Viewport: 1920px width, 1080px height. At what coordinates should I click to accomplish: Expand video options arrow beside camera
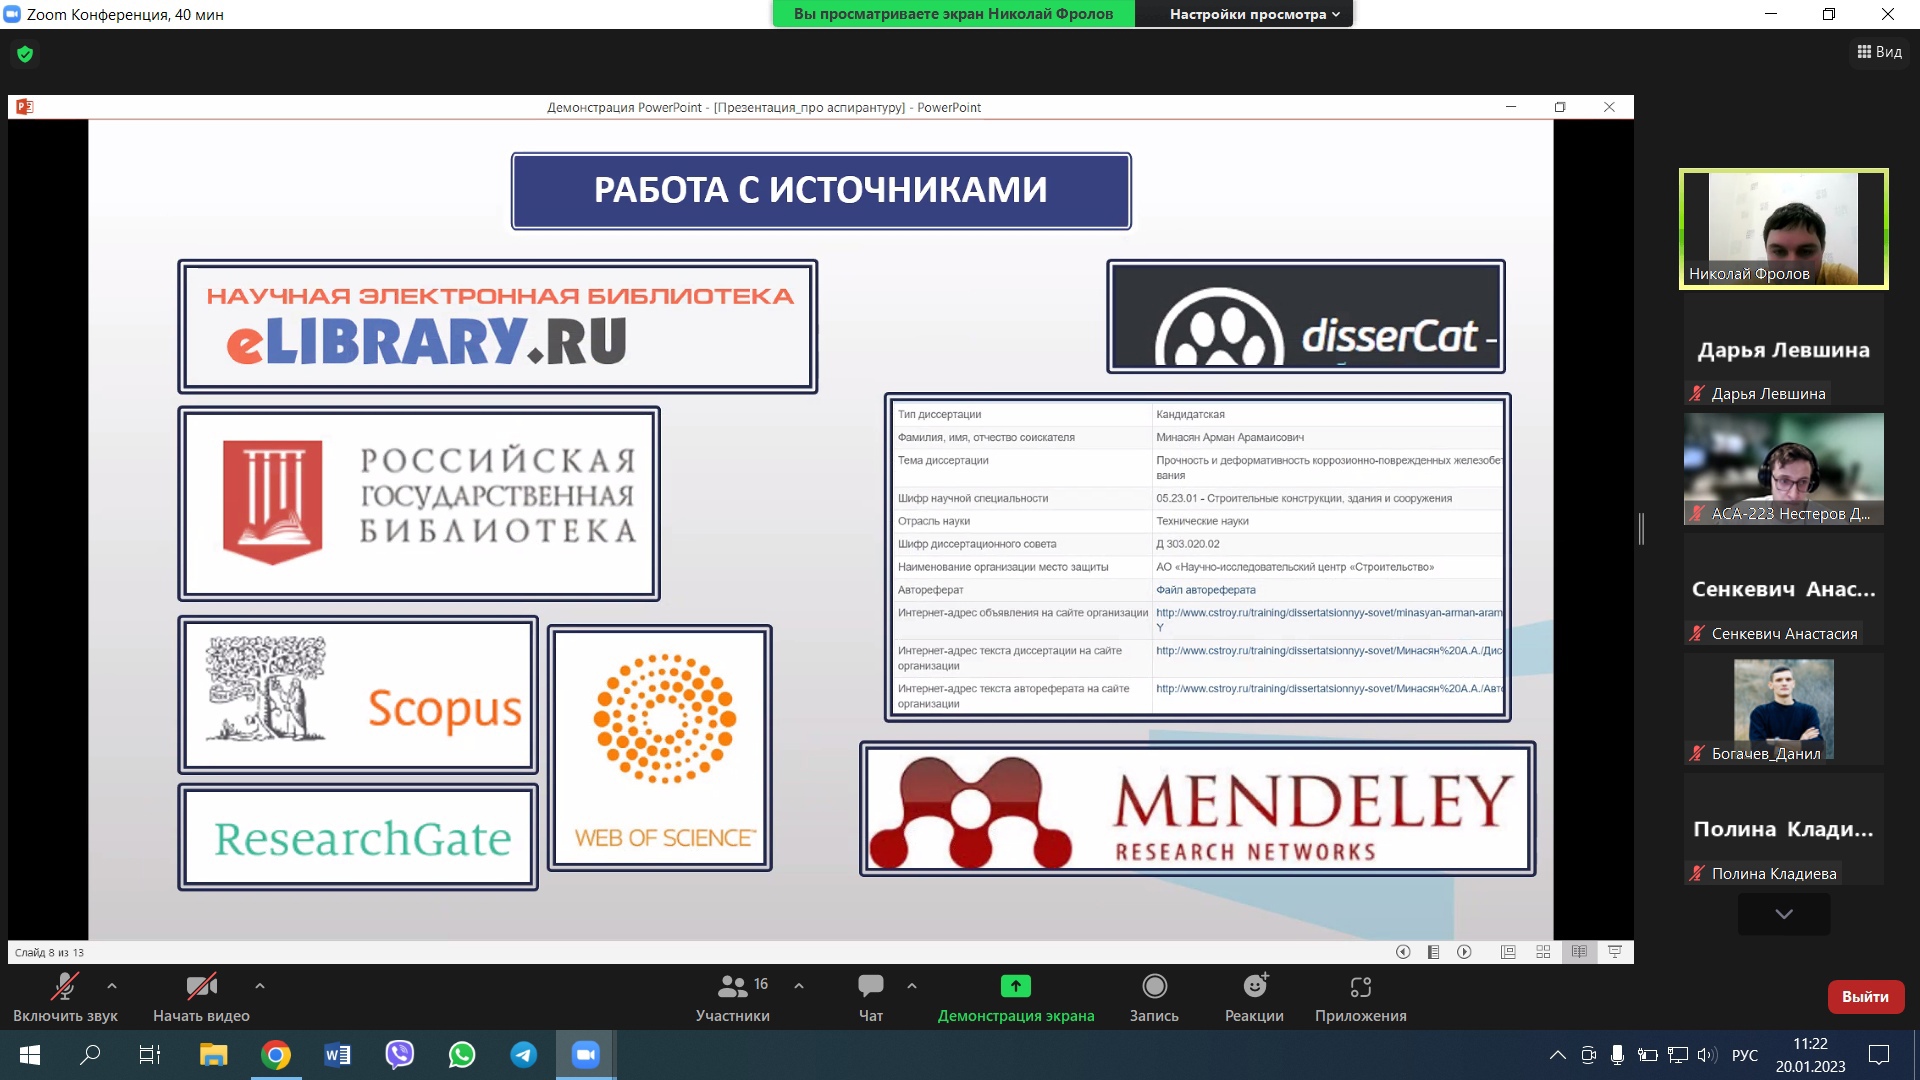(260, 986)
